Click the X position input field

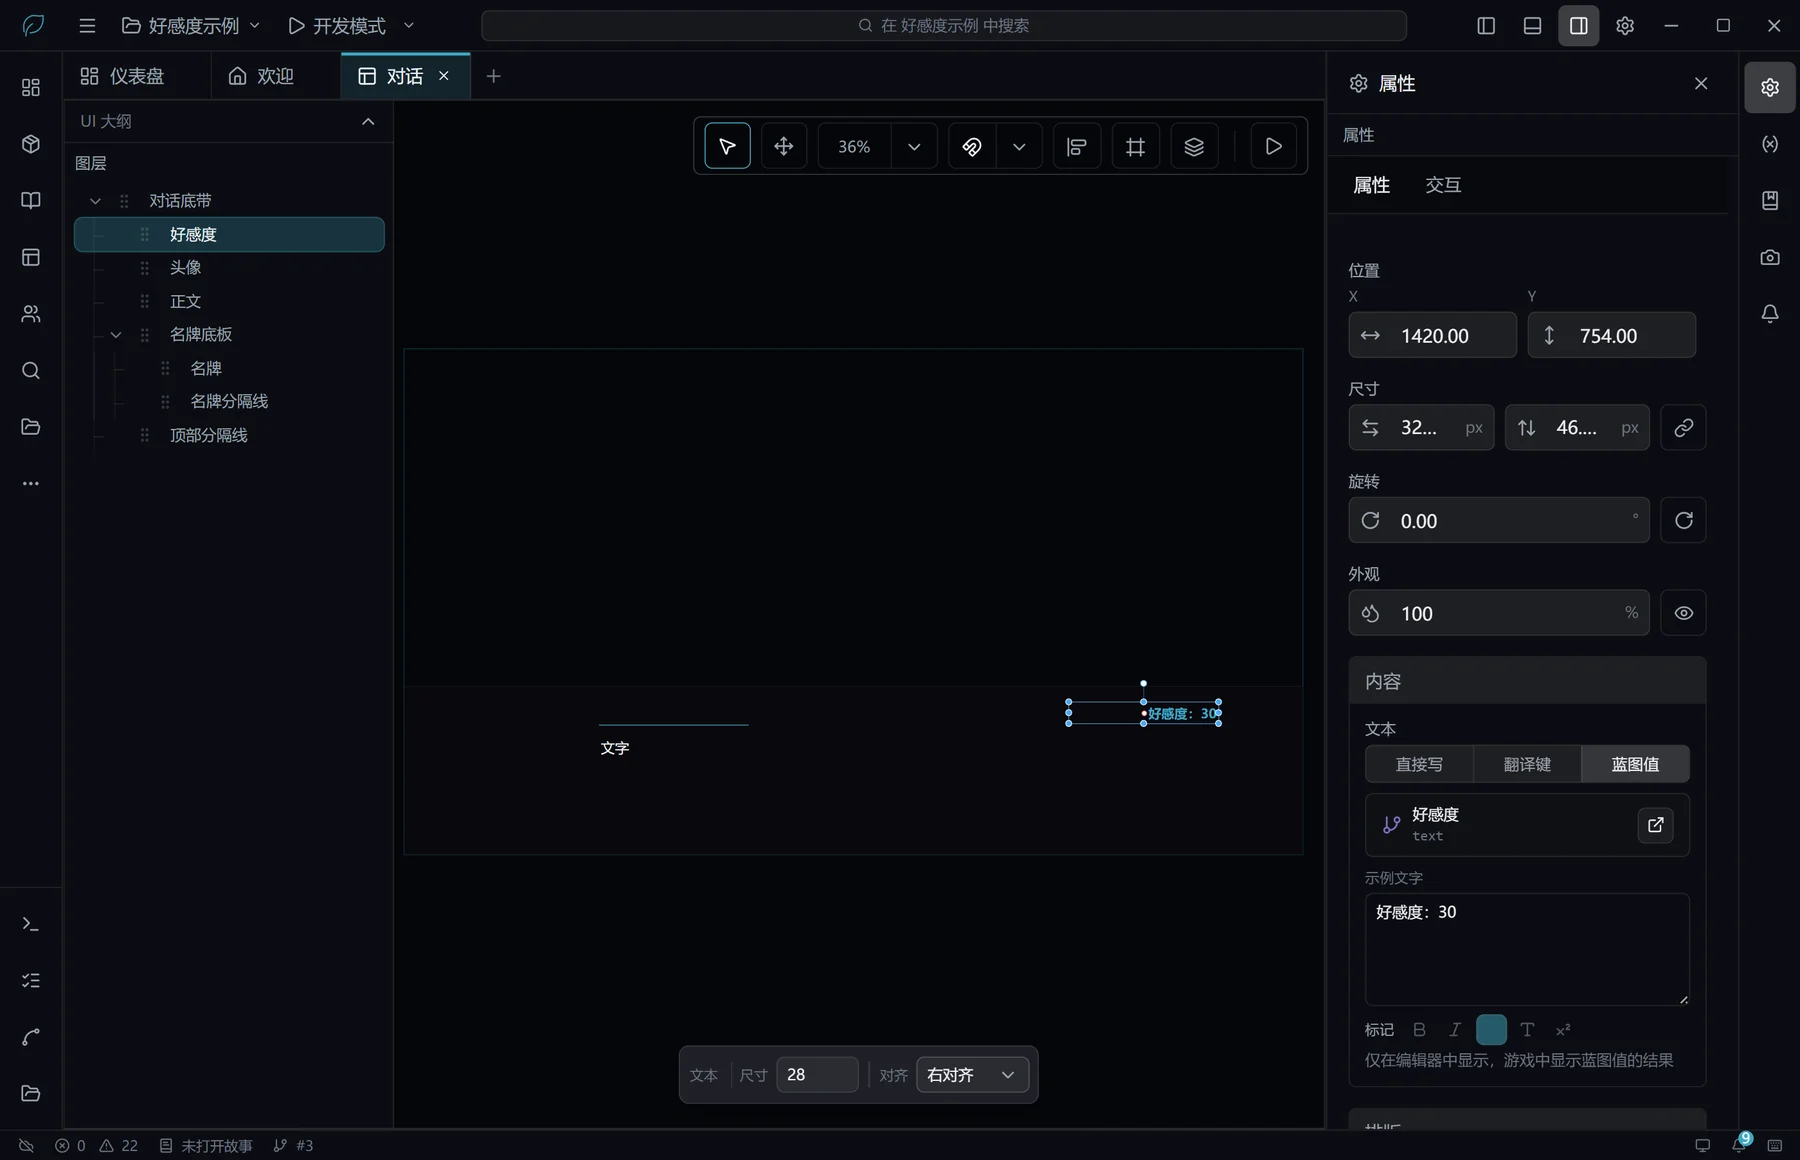click(1432, 335)
